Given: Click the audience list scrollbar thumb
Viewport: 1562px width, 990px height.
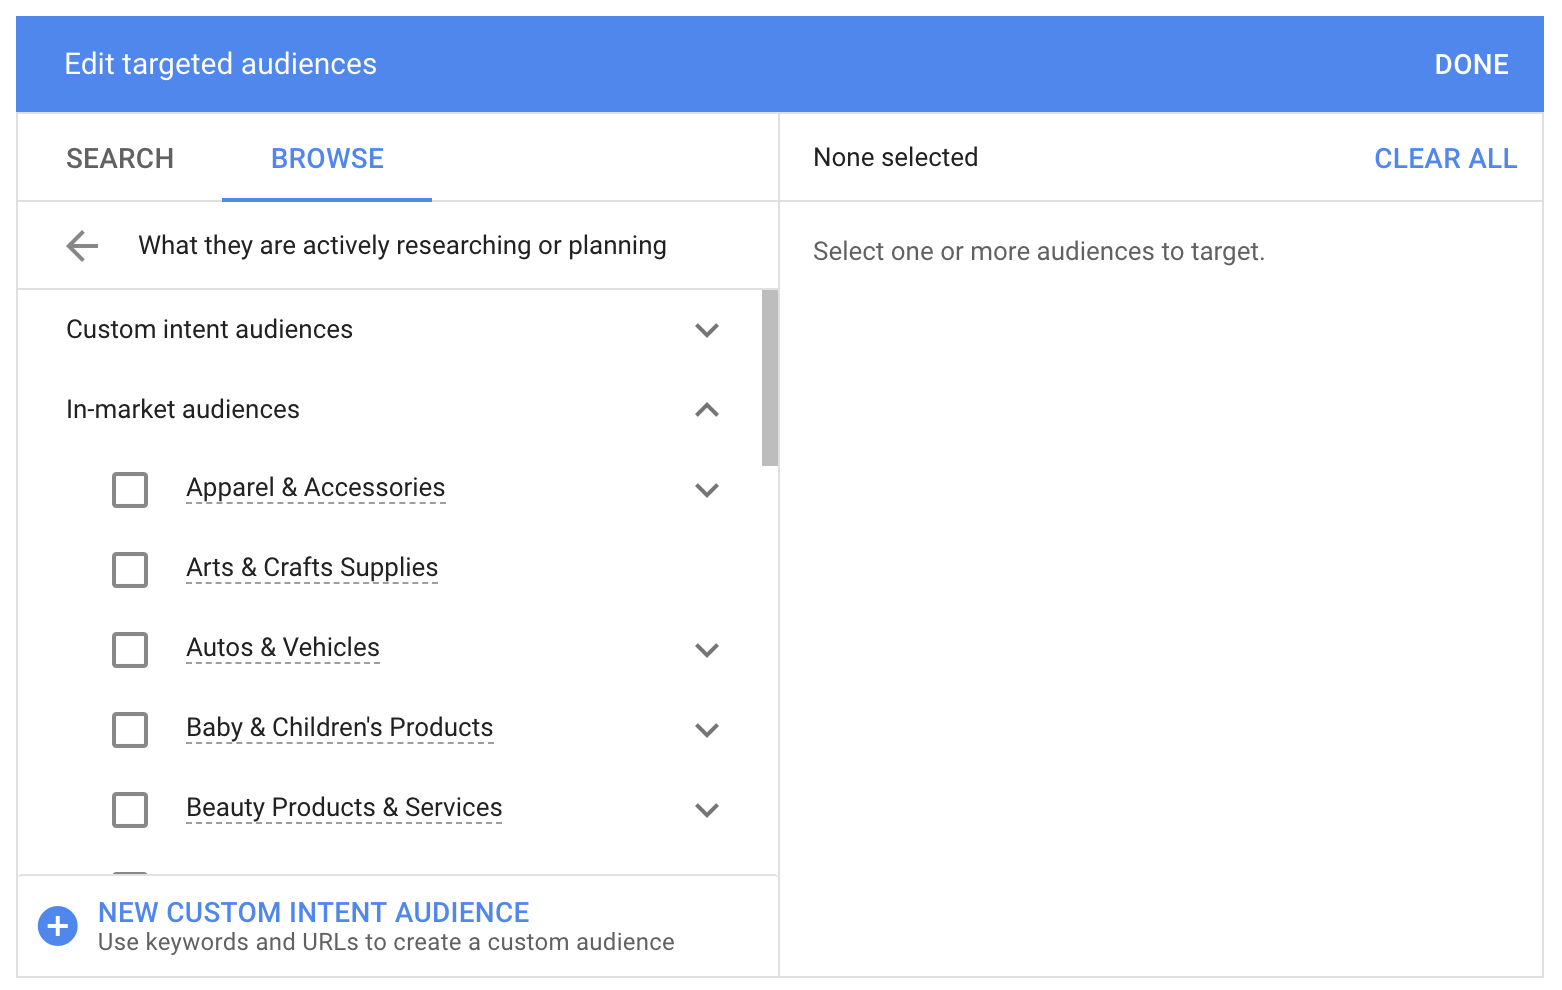Looking at the screenshot, I should coord(769,378).
